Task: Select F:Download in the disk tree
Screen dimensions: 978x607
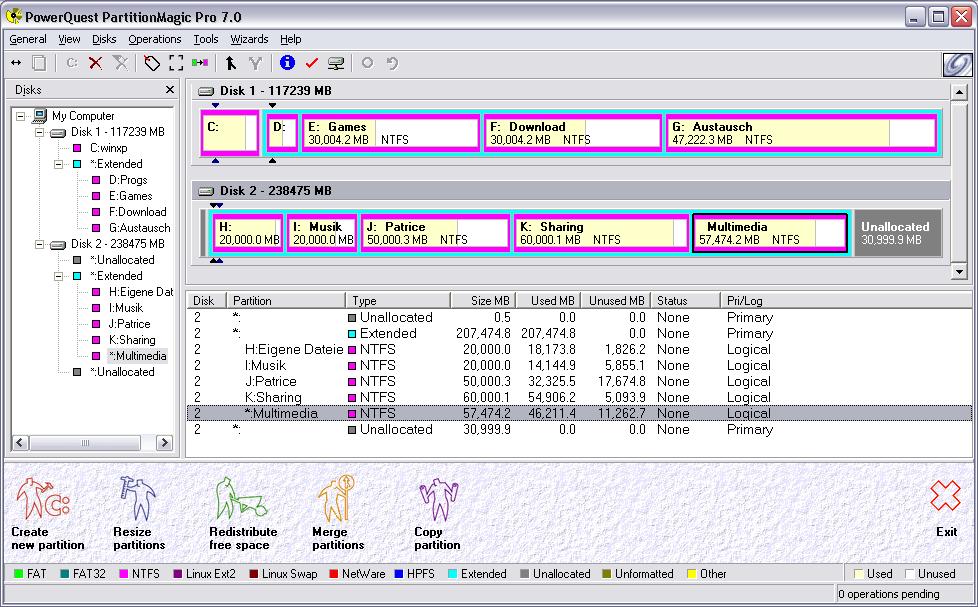Action: coord(137,212)
